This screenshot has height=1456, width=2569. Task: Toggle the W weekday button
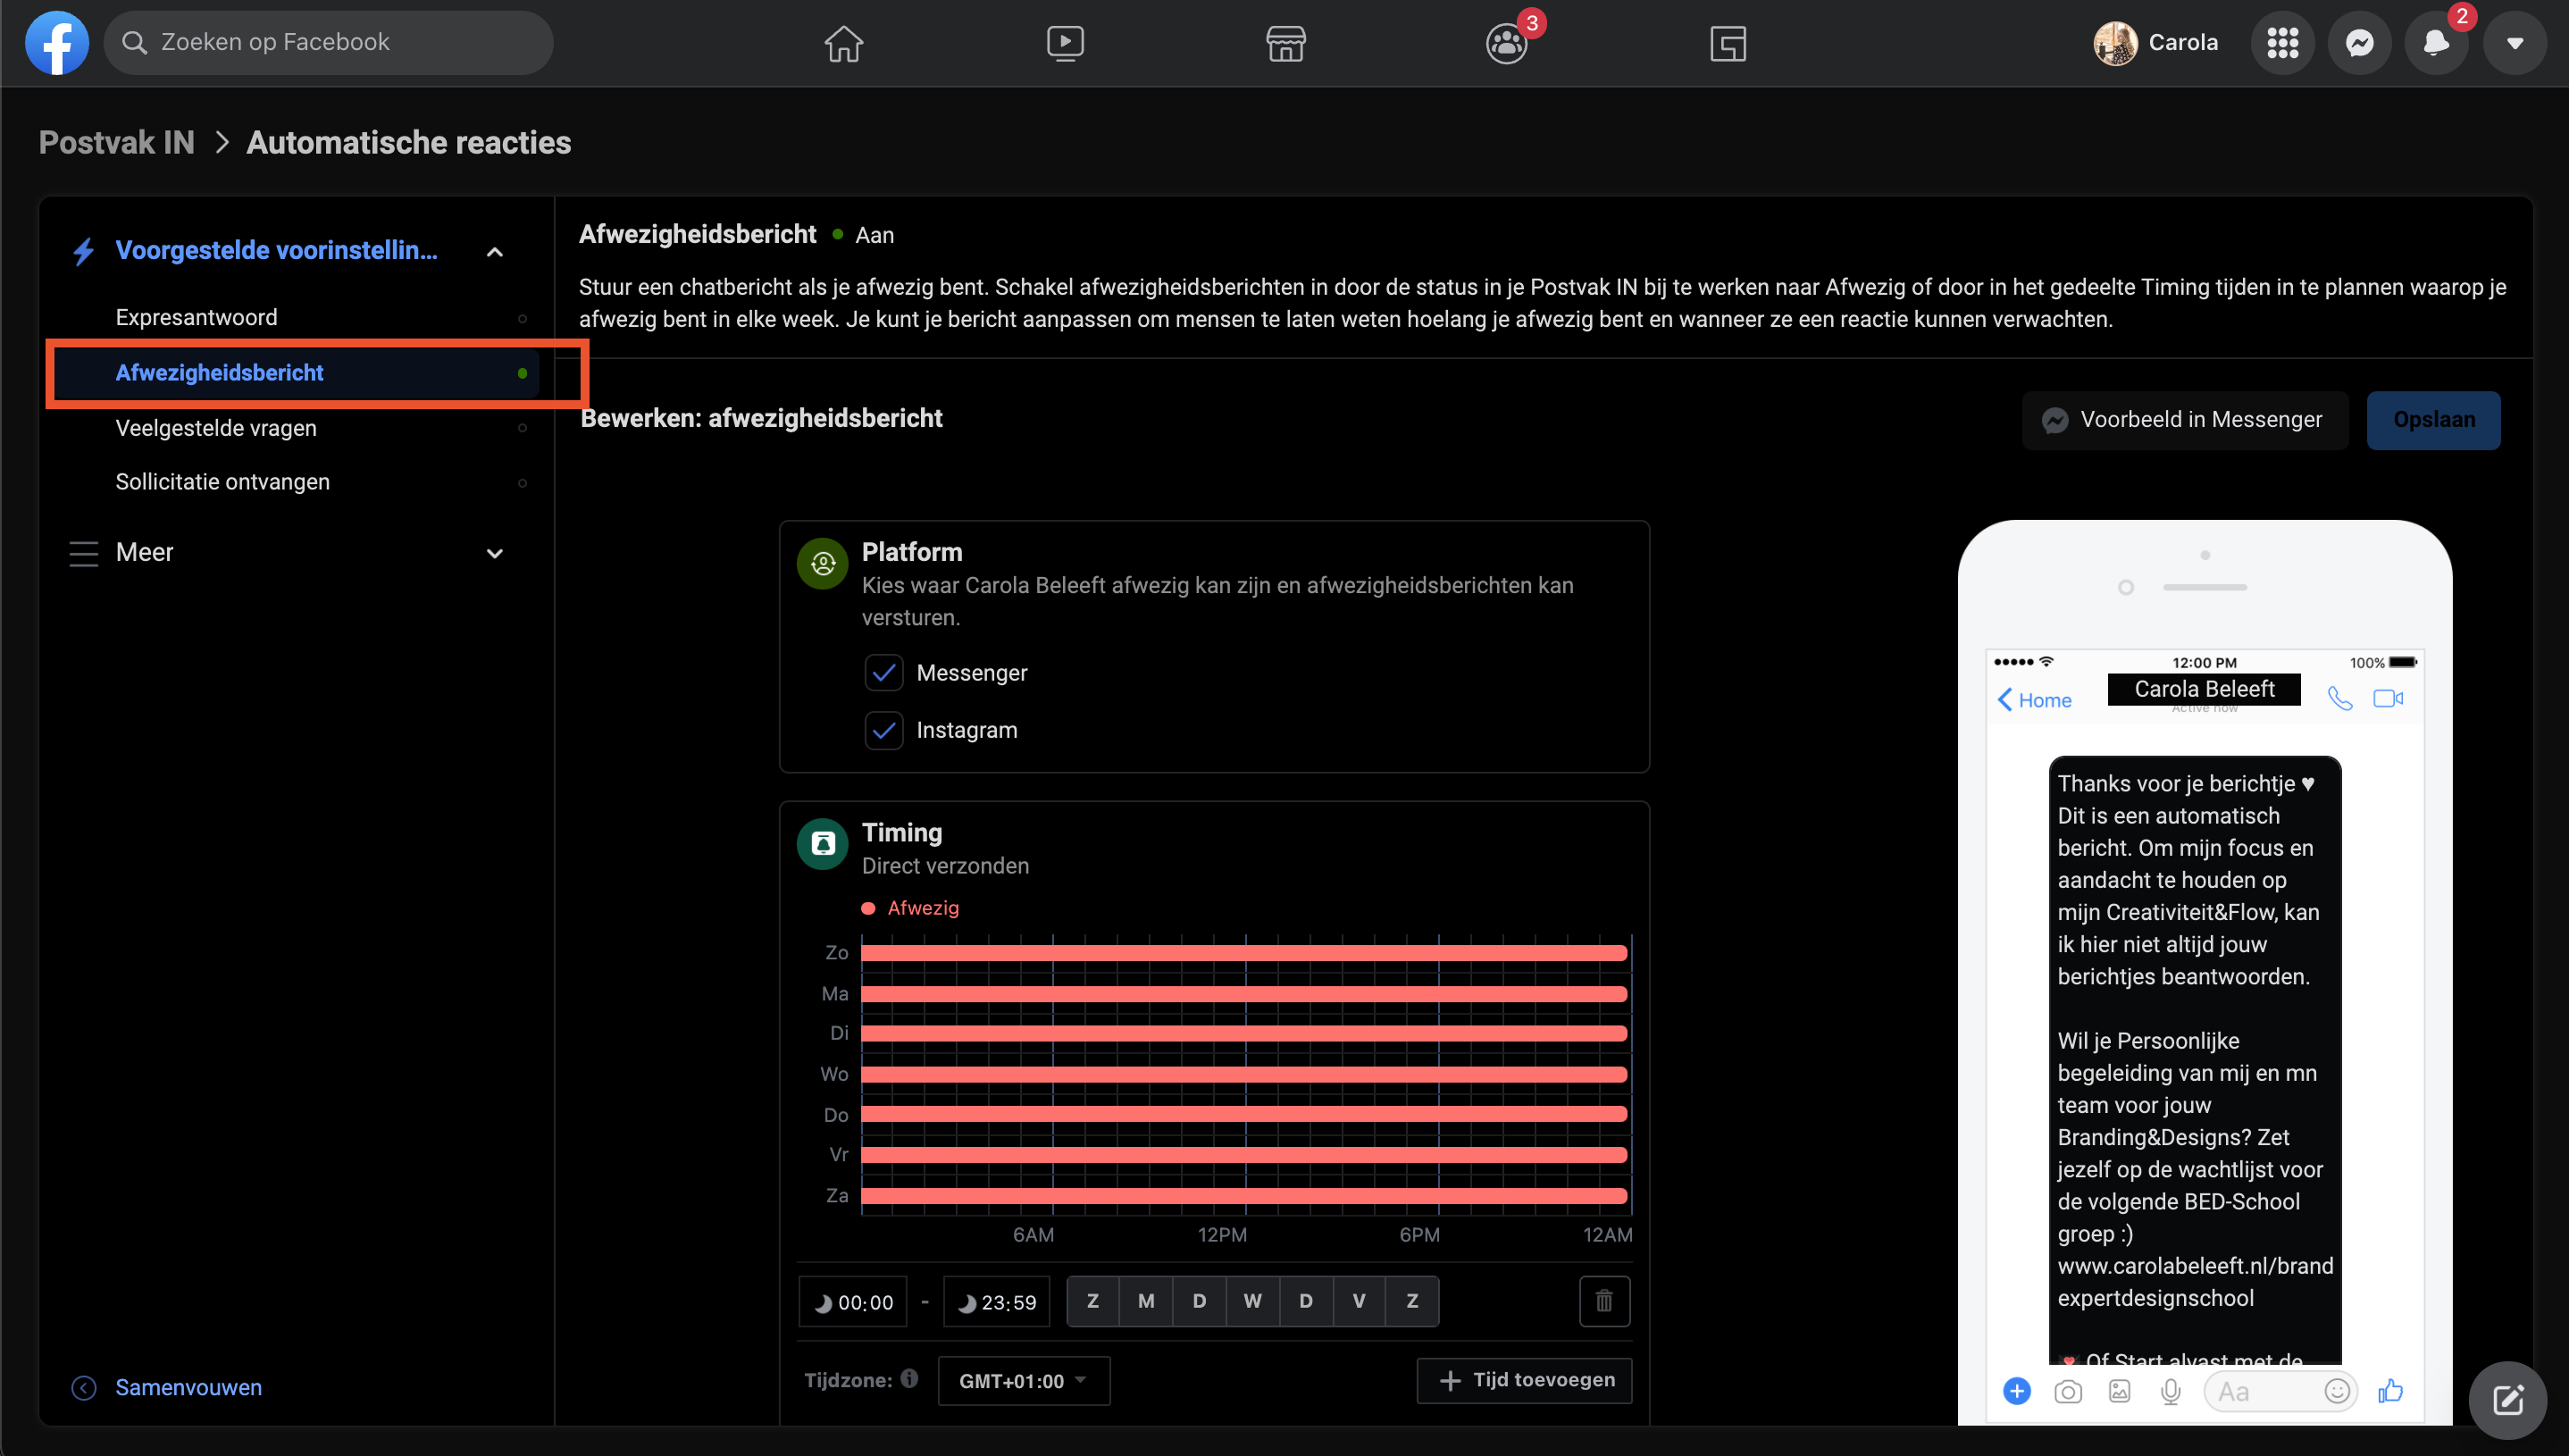pos(1252,1301)
